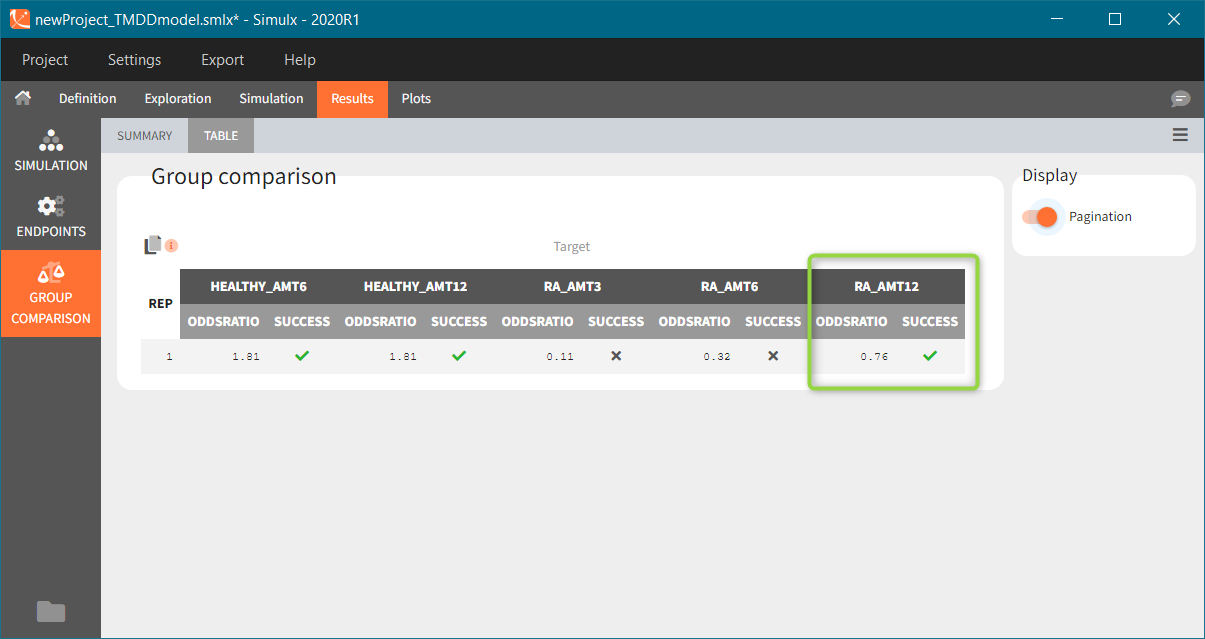This screenshot has width=1205, height=639.
Task: Select the Group Comparison sidebar section
Action: point(51,294)
